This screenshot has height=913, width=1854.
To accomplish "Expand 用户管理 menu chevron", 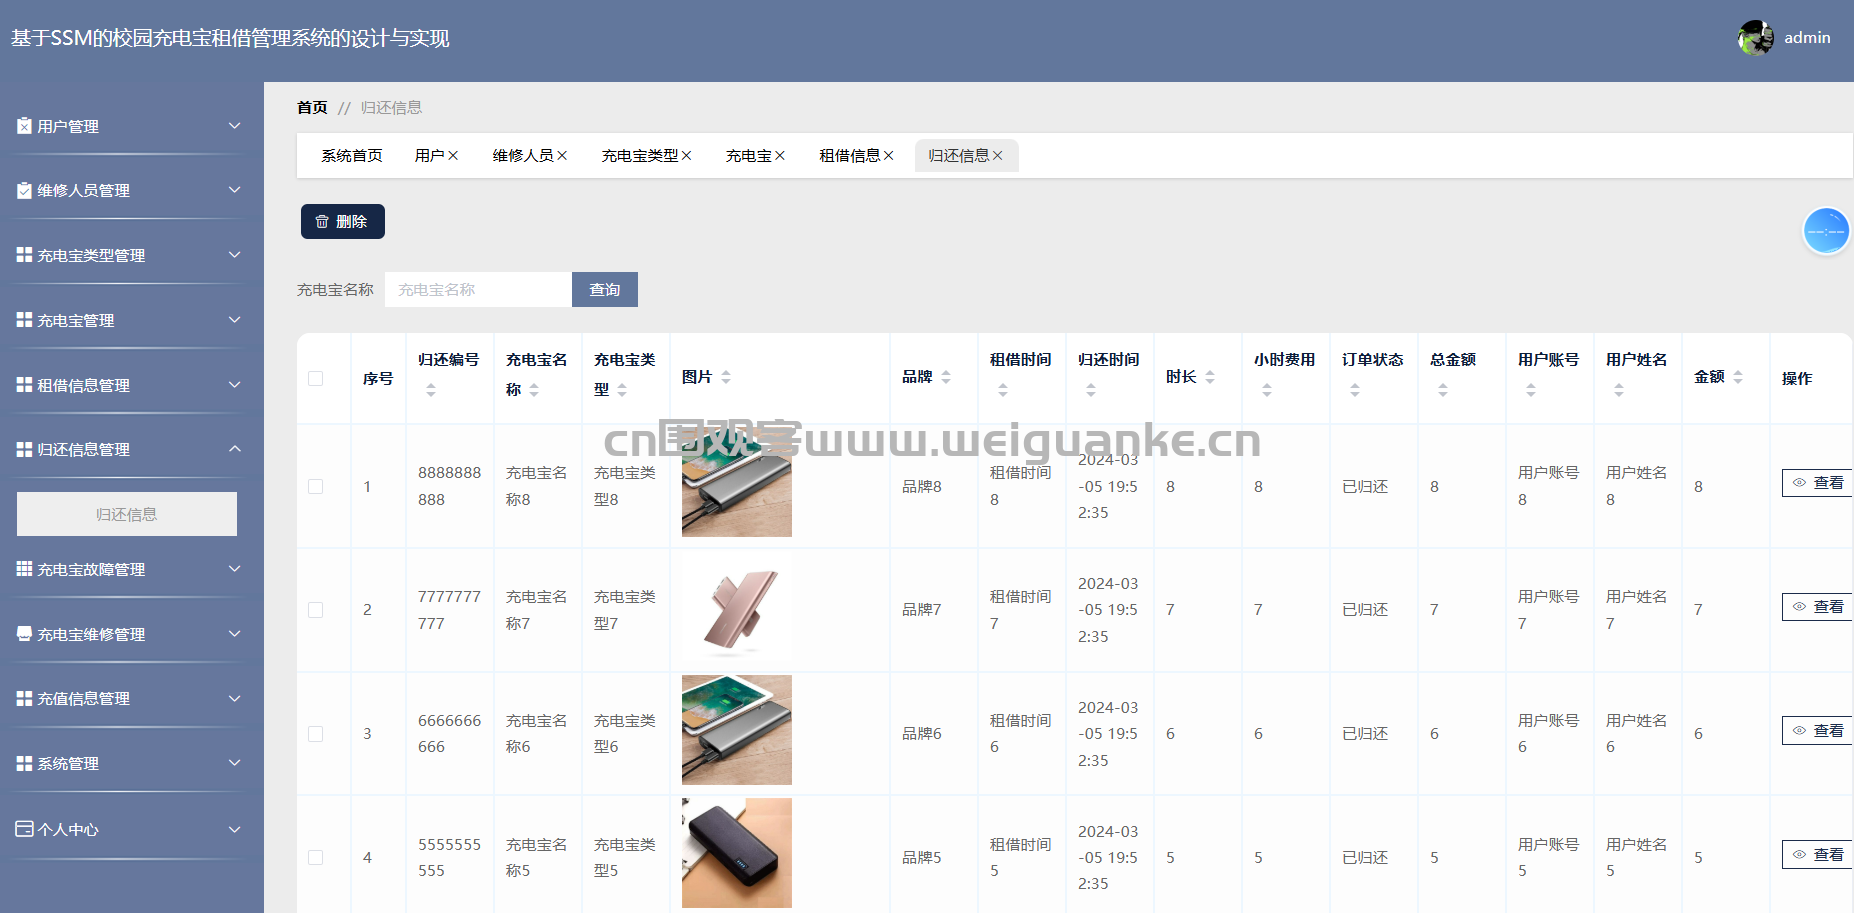I will tap(235, 125).
